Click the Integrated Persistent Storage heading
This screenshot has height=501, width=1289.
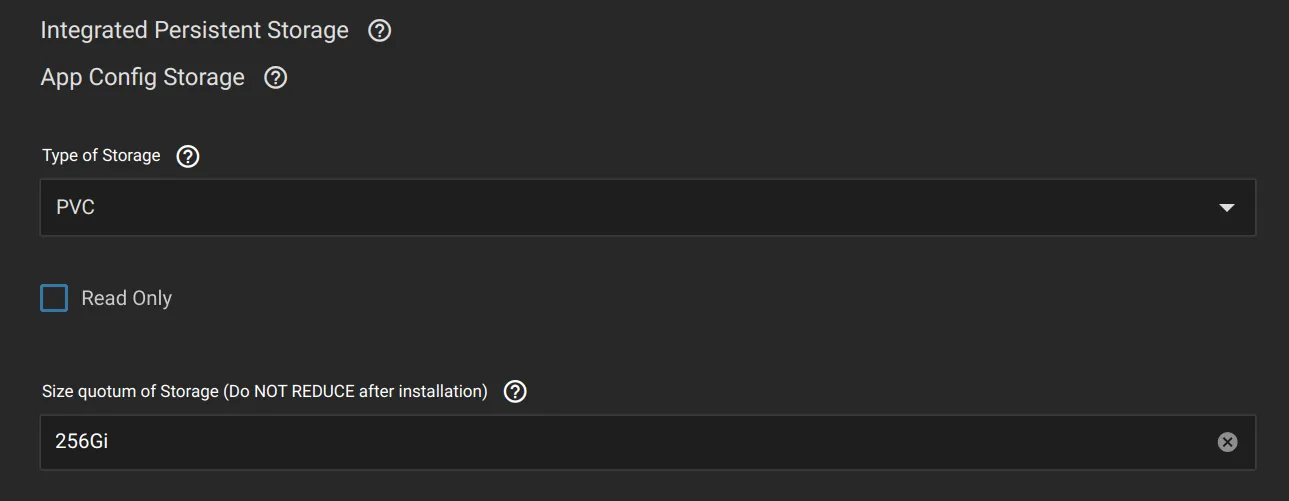point(194,31)
